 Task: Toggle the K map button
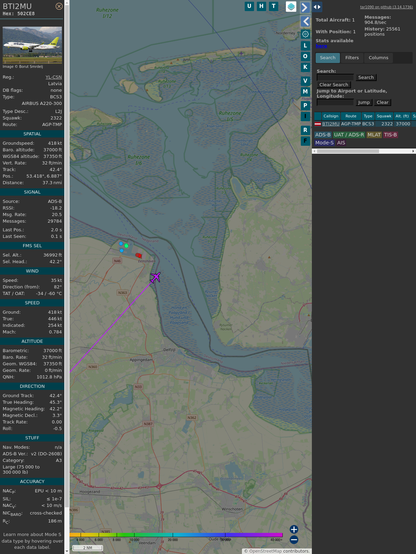pos(305,67)
